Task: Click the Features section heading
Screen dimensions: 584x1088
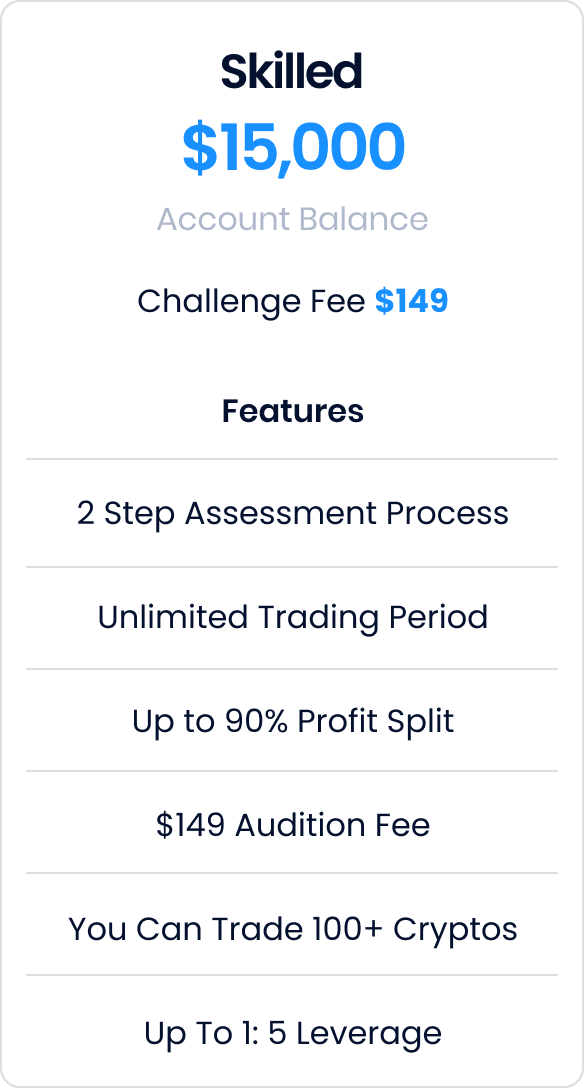Action: [x=292, y=411]
